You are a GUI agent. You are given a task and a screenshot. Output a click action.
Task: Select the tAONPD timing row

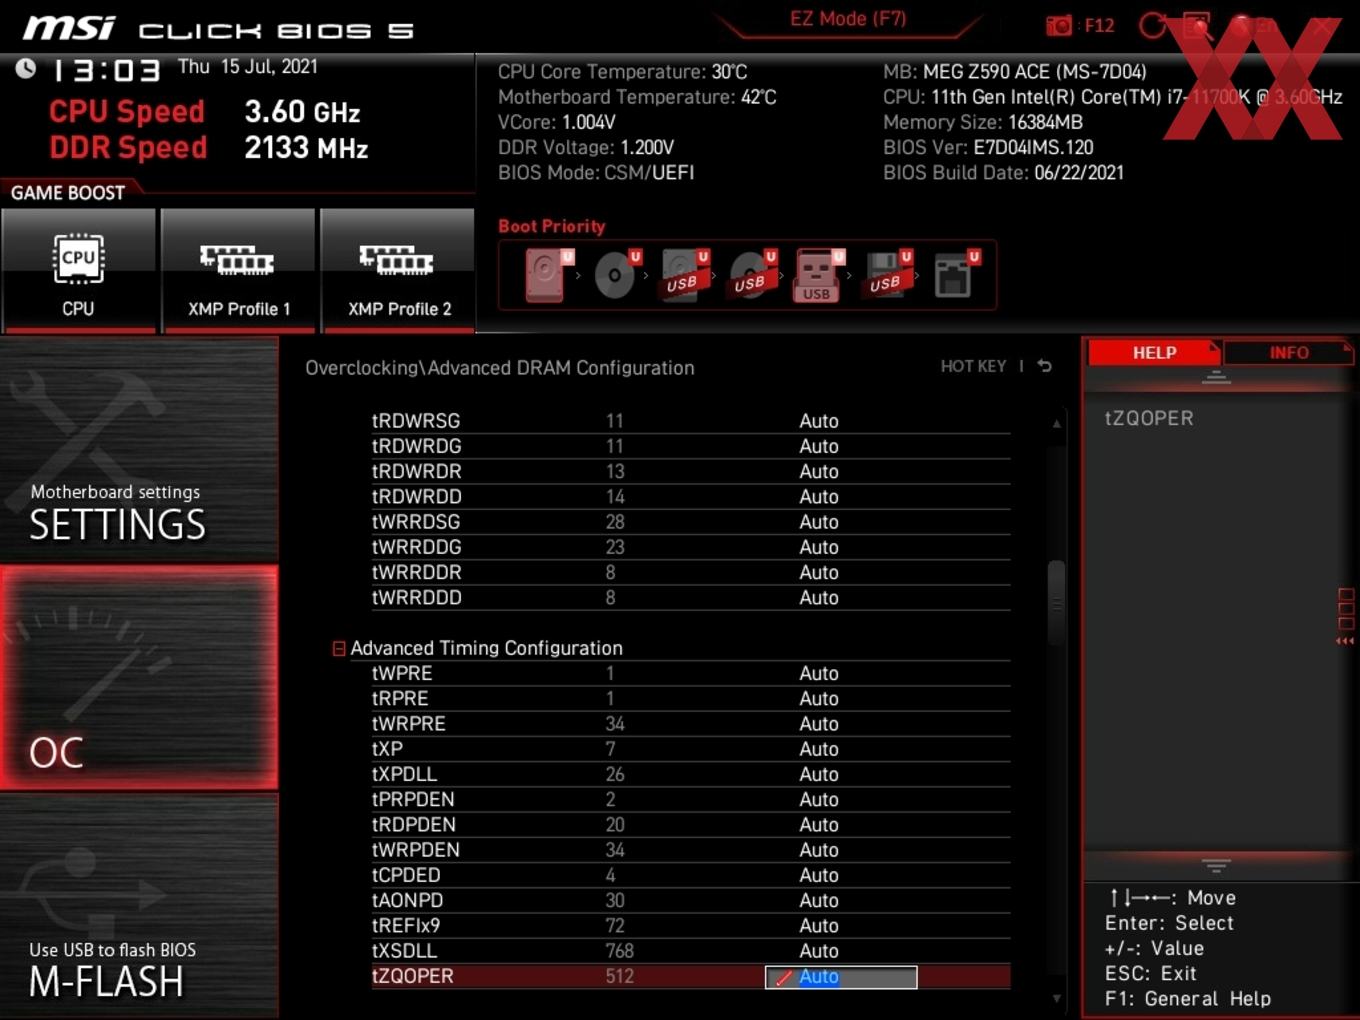(x=691, y=901)
